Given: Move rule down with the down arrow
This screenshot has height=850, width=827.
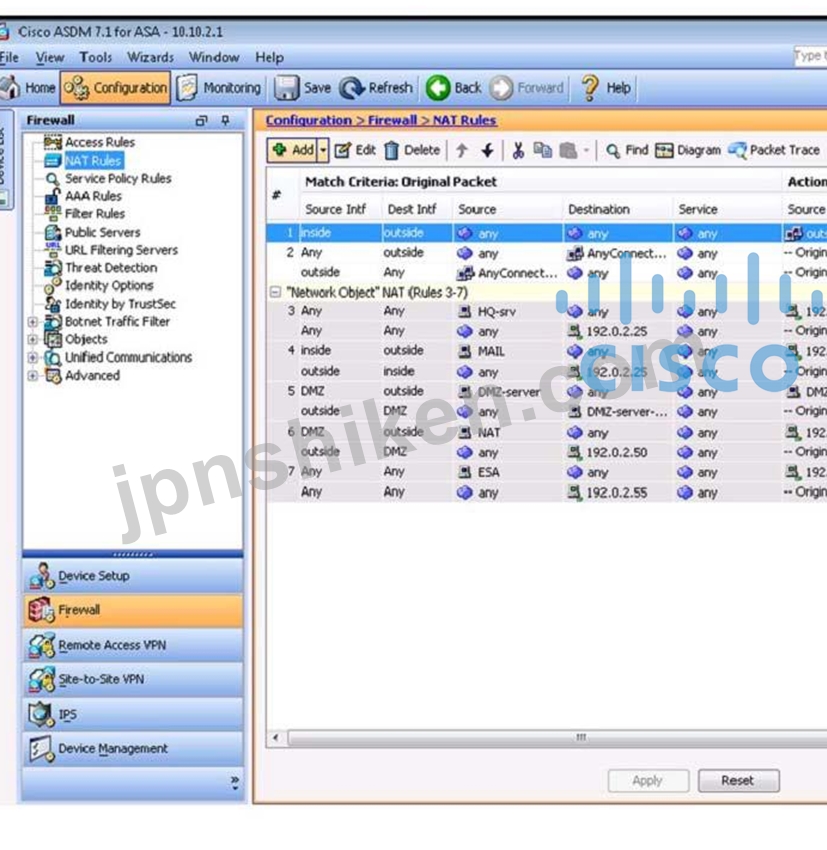Looking at the screenshot, I should (x=488, y=150).
